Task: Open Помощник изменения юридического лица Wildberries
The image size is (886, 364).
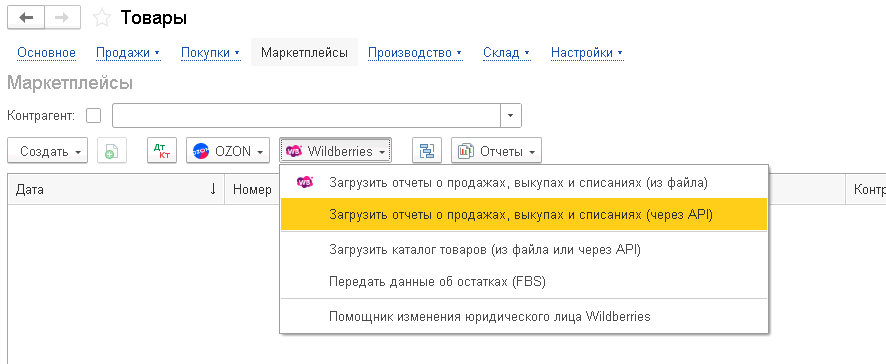Action: coord(524,317)
